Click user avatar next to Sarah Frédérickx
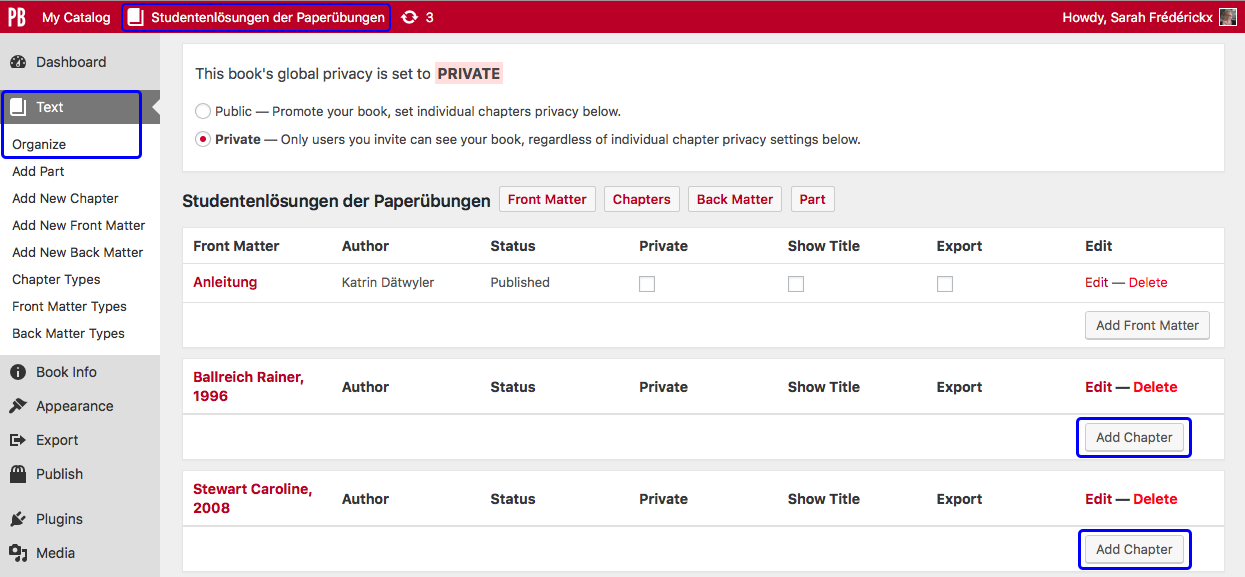The image size is (1245, 577). (1227, 17)
